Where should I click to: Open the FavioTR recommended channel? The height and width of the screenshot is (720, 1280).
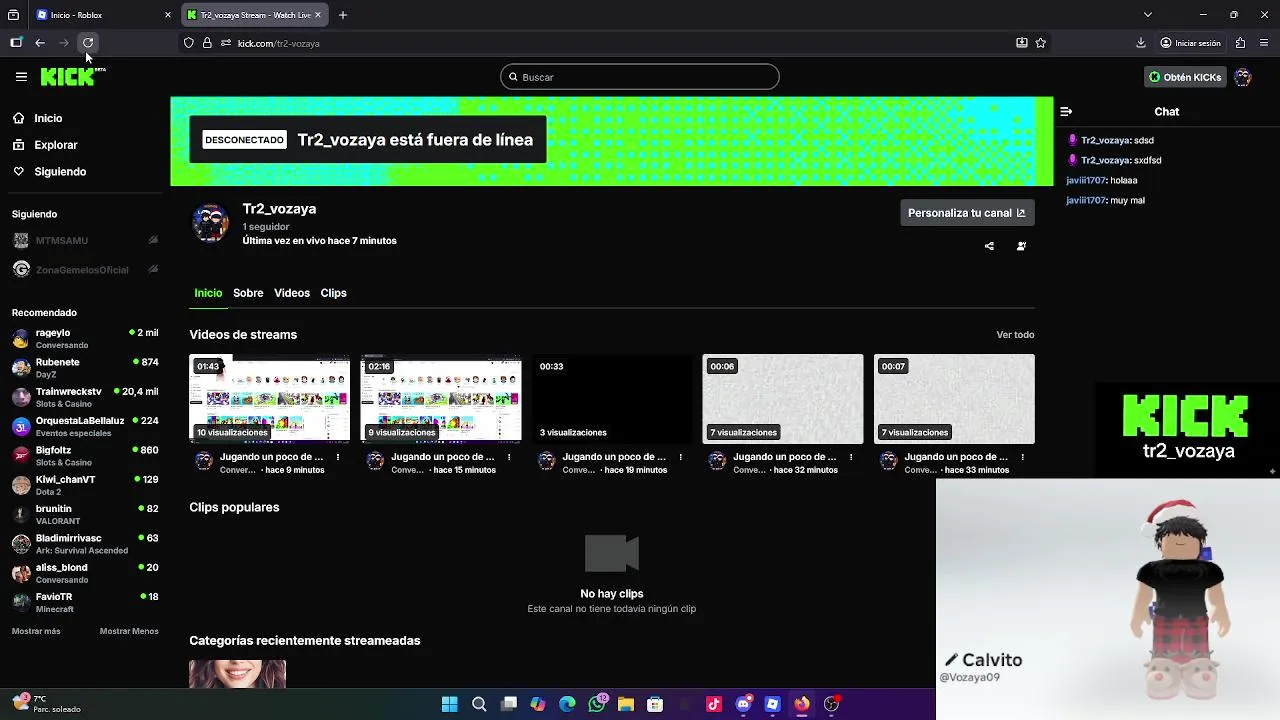85,602
